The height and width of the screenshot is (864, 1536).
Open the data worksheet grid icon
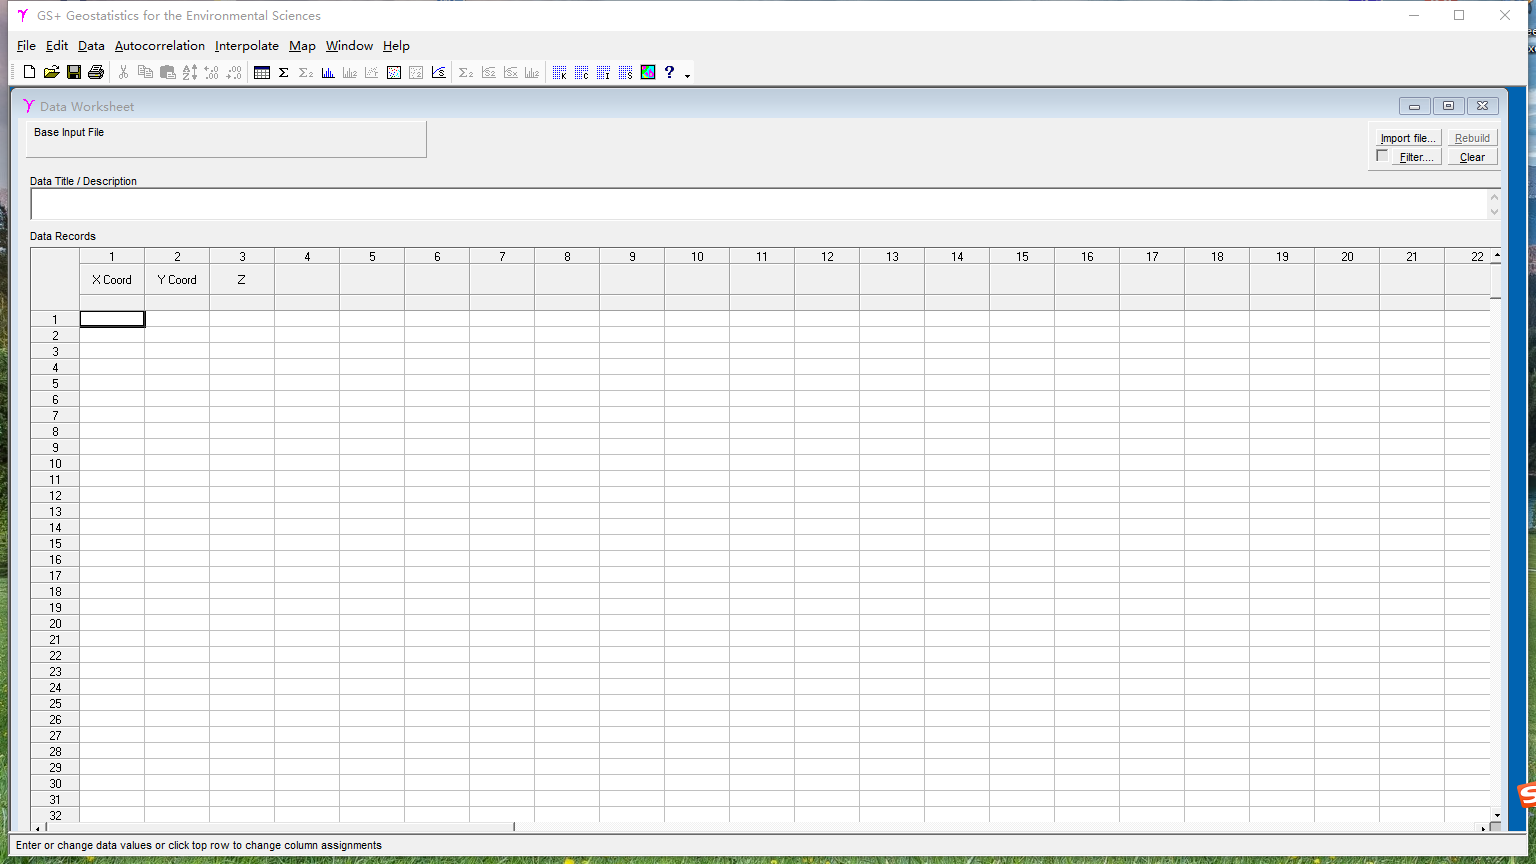pos(262,72)
